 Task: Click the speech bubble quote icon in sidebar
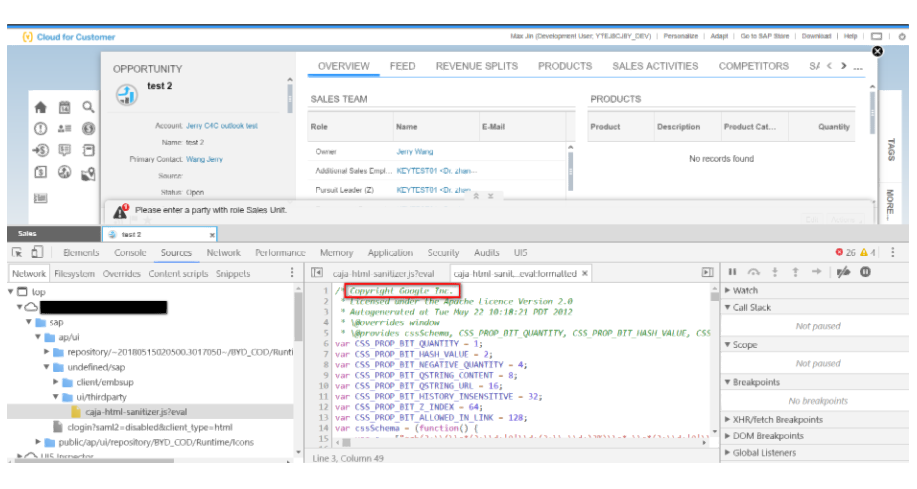[x=64, y=150]
